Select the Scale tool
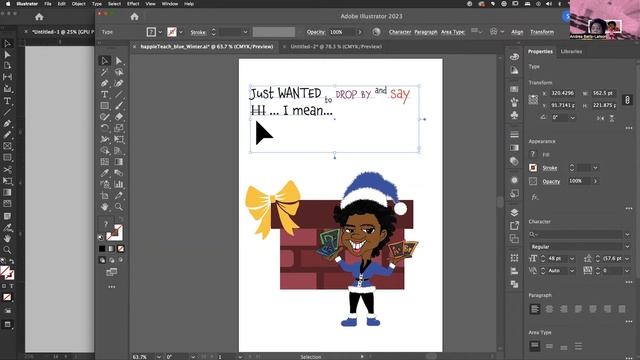The width and height of the screenshot is (640, 360). point(119,128)
